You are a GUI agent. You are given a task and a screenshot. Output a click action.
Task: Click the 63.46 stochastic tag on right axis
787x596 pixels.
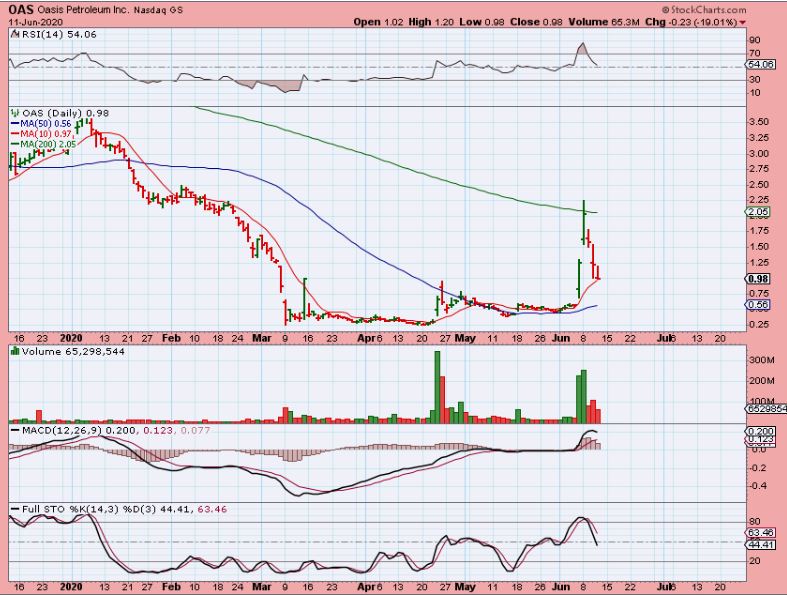[761, 533]
